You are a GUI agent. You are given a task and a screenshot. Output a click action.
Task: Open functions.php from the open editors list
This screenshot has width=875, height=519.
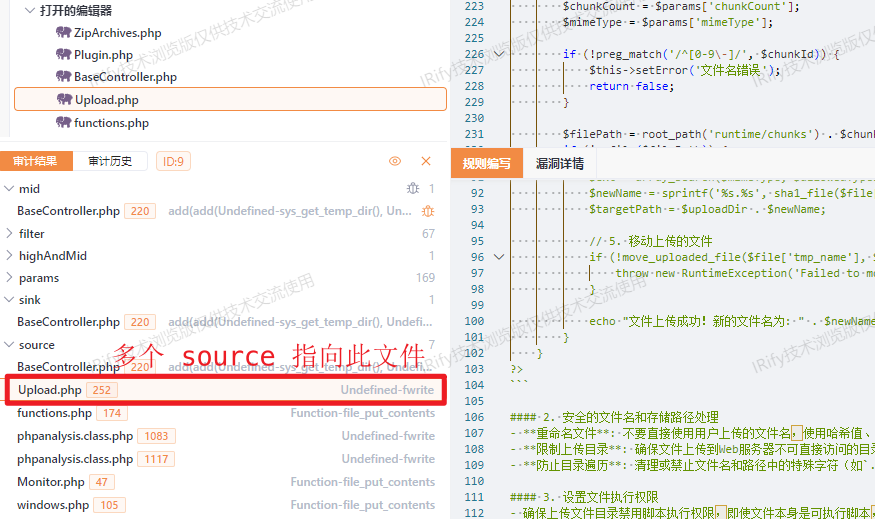click(111, 123)
